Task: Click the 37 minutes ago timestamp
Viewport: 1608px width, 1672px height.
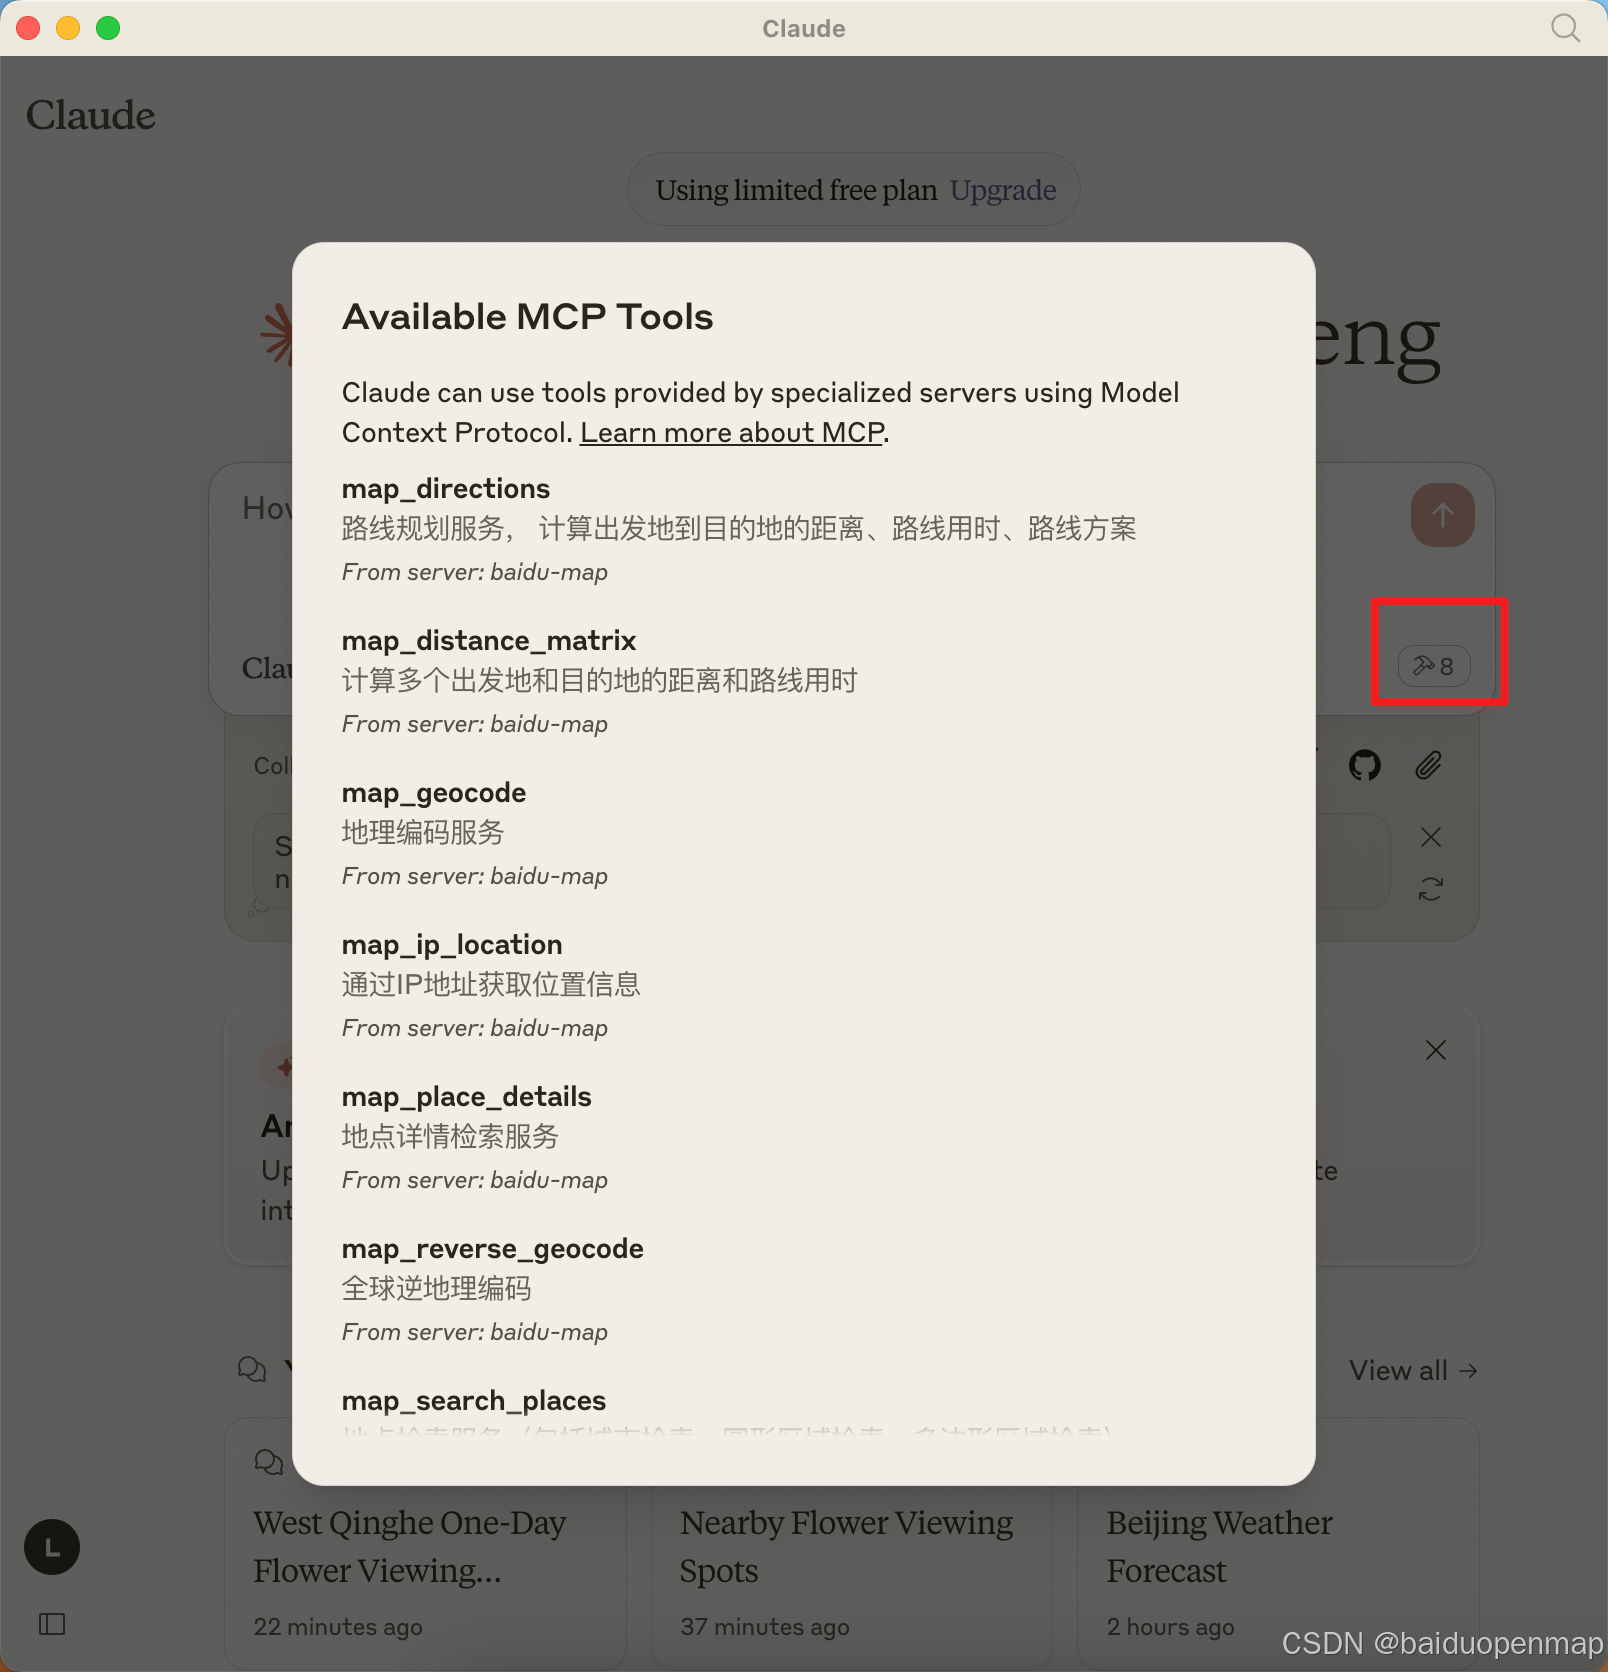Action: tap(765, 1627)
